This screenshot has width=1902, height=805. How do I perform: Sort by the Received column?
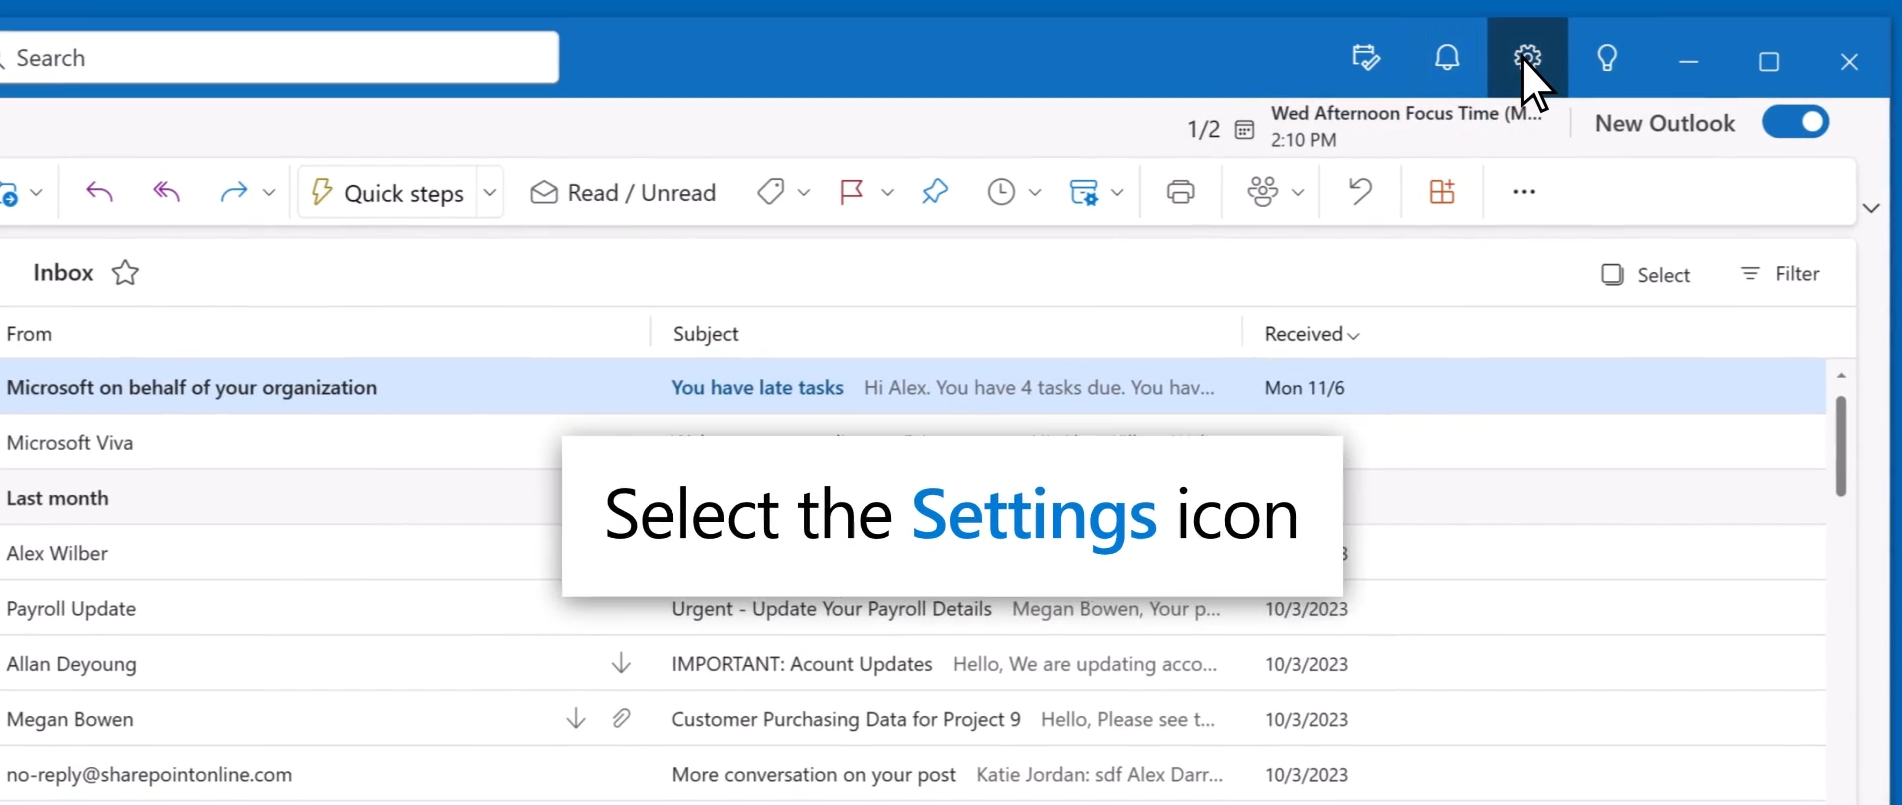click(1311, 334)
